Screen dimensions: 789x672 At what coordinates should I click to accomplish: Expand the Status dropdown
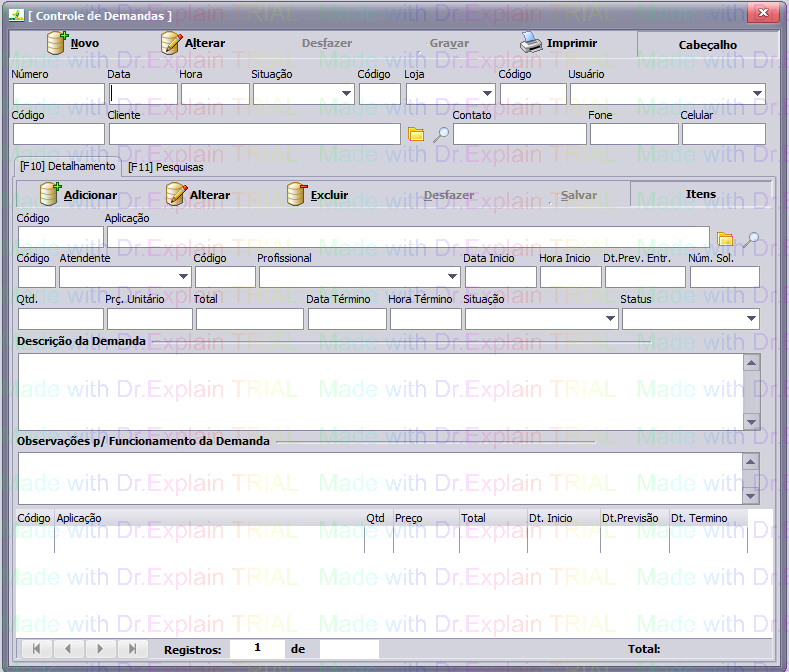pyautogui.click(x=750, y=319)
